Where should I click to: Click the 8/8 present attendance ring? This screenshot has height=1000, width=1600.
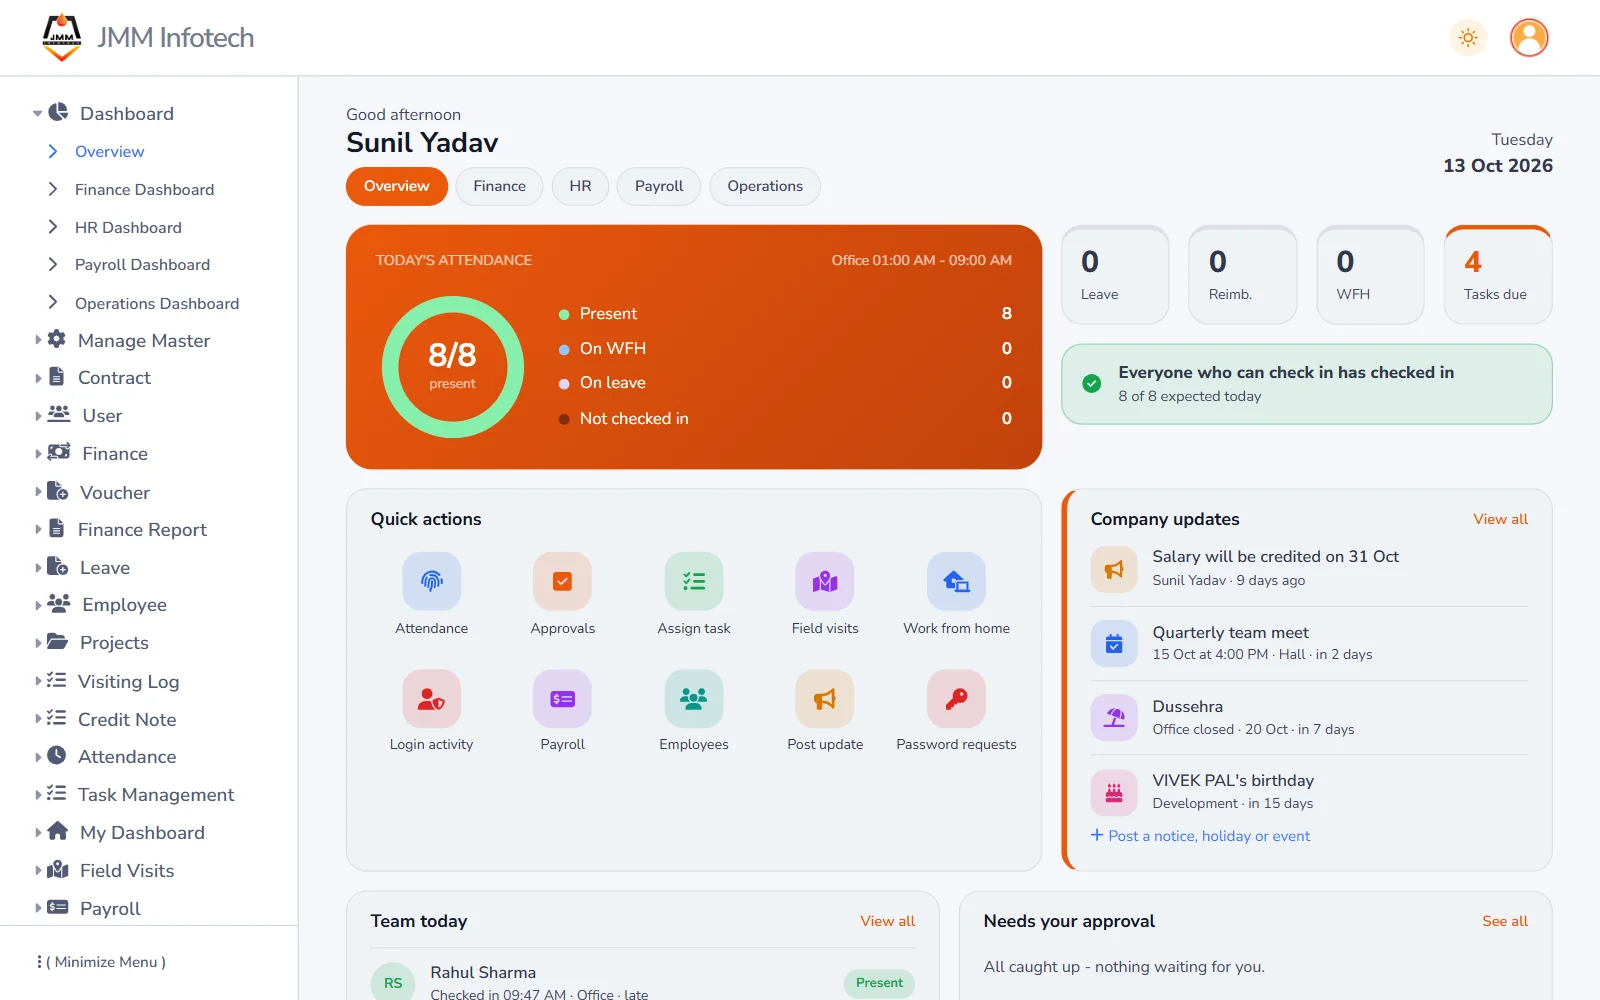tap(452, 367)
